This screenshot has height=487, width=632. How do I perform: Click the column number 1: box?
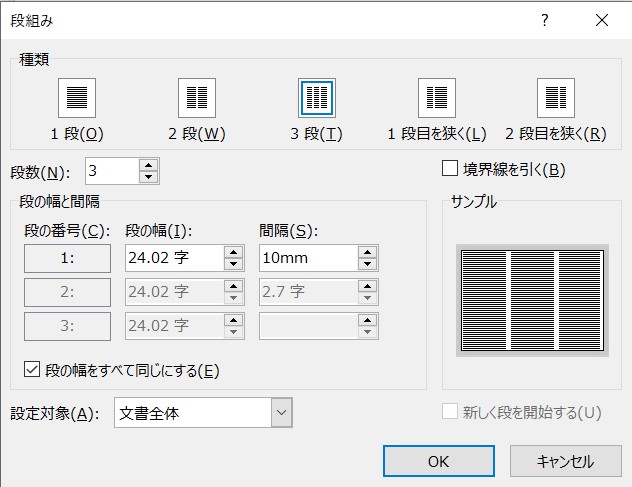click(x=67, y=258)
